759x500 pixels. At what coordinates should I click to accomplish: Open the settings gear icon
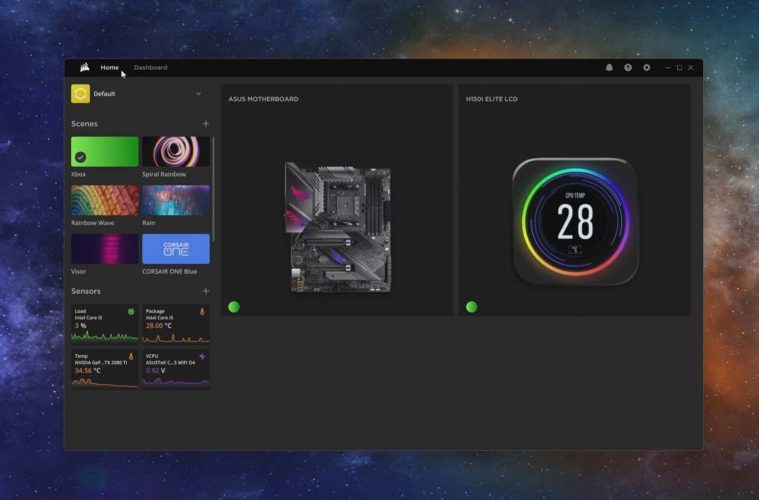(x=647, y=68)
